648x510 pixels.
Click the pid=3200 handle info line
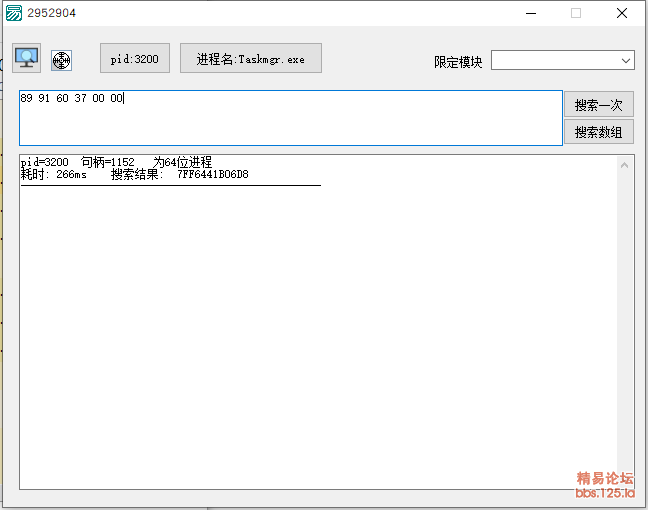click(116, 162)
